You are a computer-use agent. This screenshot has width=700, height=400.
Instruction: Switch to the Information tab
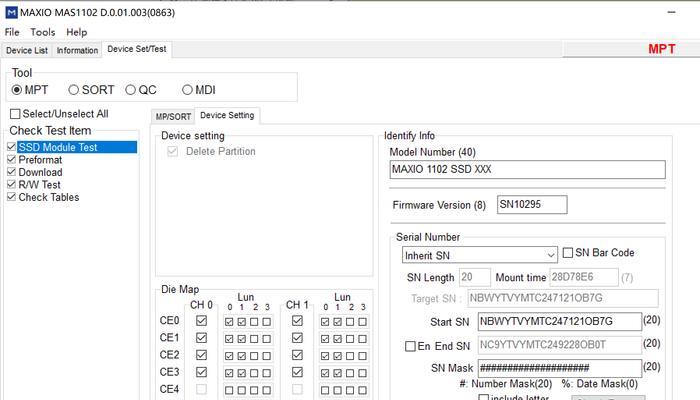[77, 50]
